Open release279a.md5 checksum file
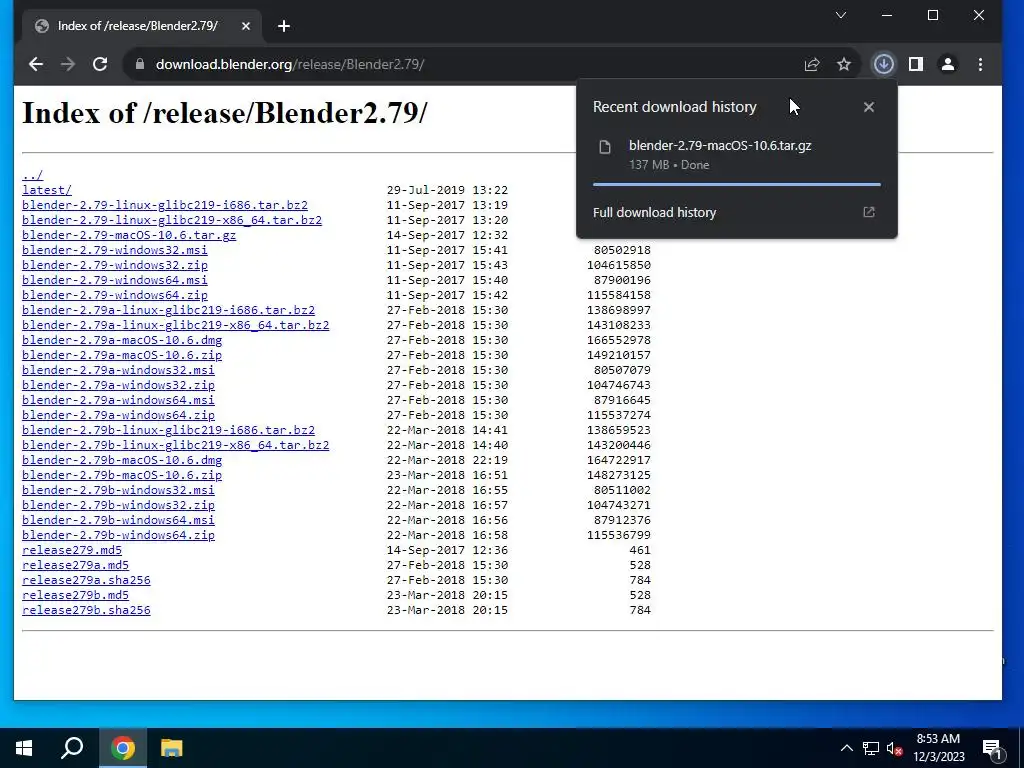Screen dimensions: 1024x768 tap(75, 566)
